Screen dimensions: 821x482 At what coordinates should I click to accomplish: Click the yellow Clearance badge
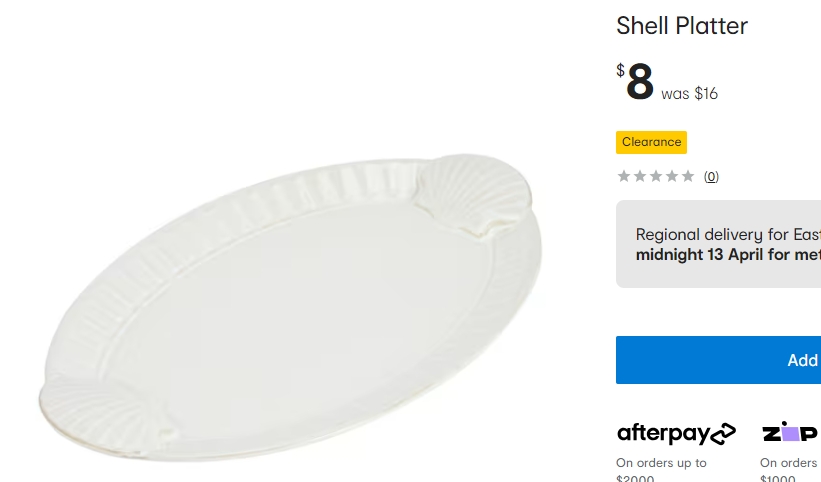click(651, 142)
